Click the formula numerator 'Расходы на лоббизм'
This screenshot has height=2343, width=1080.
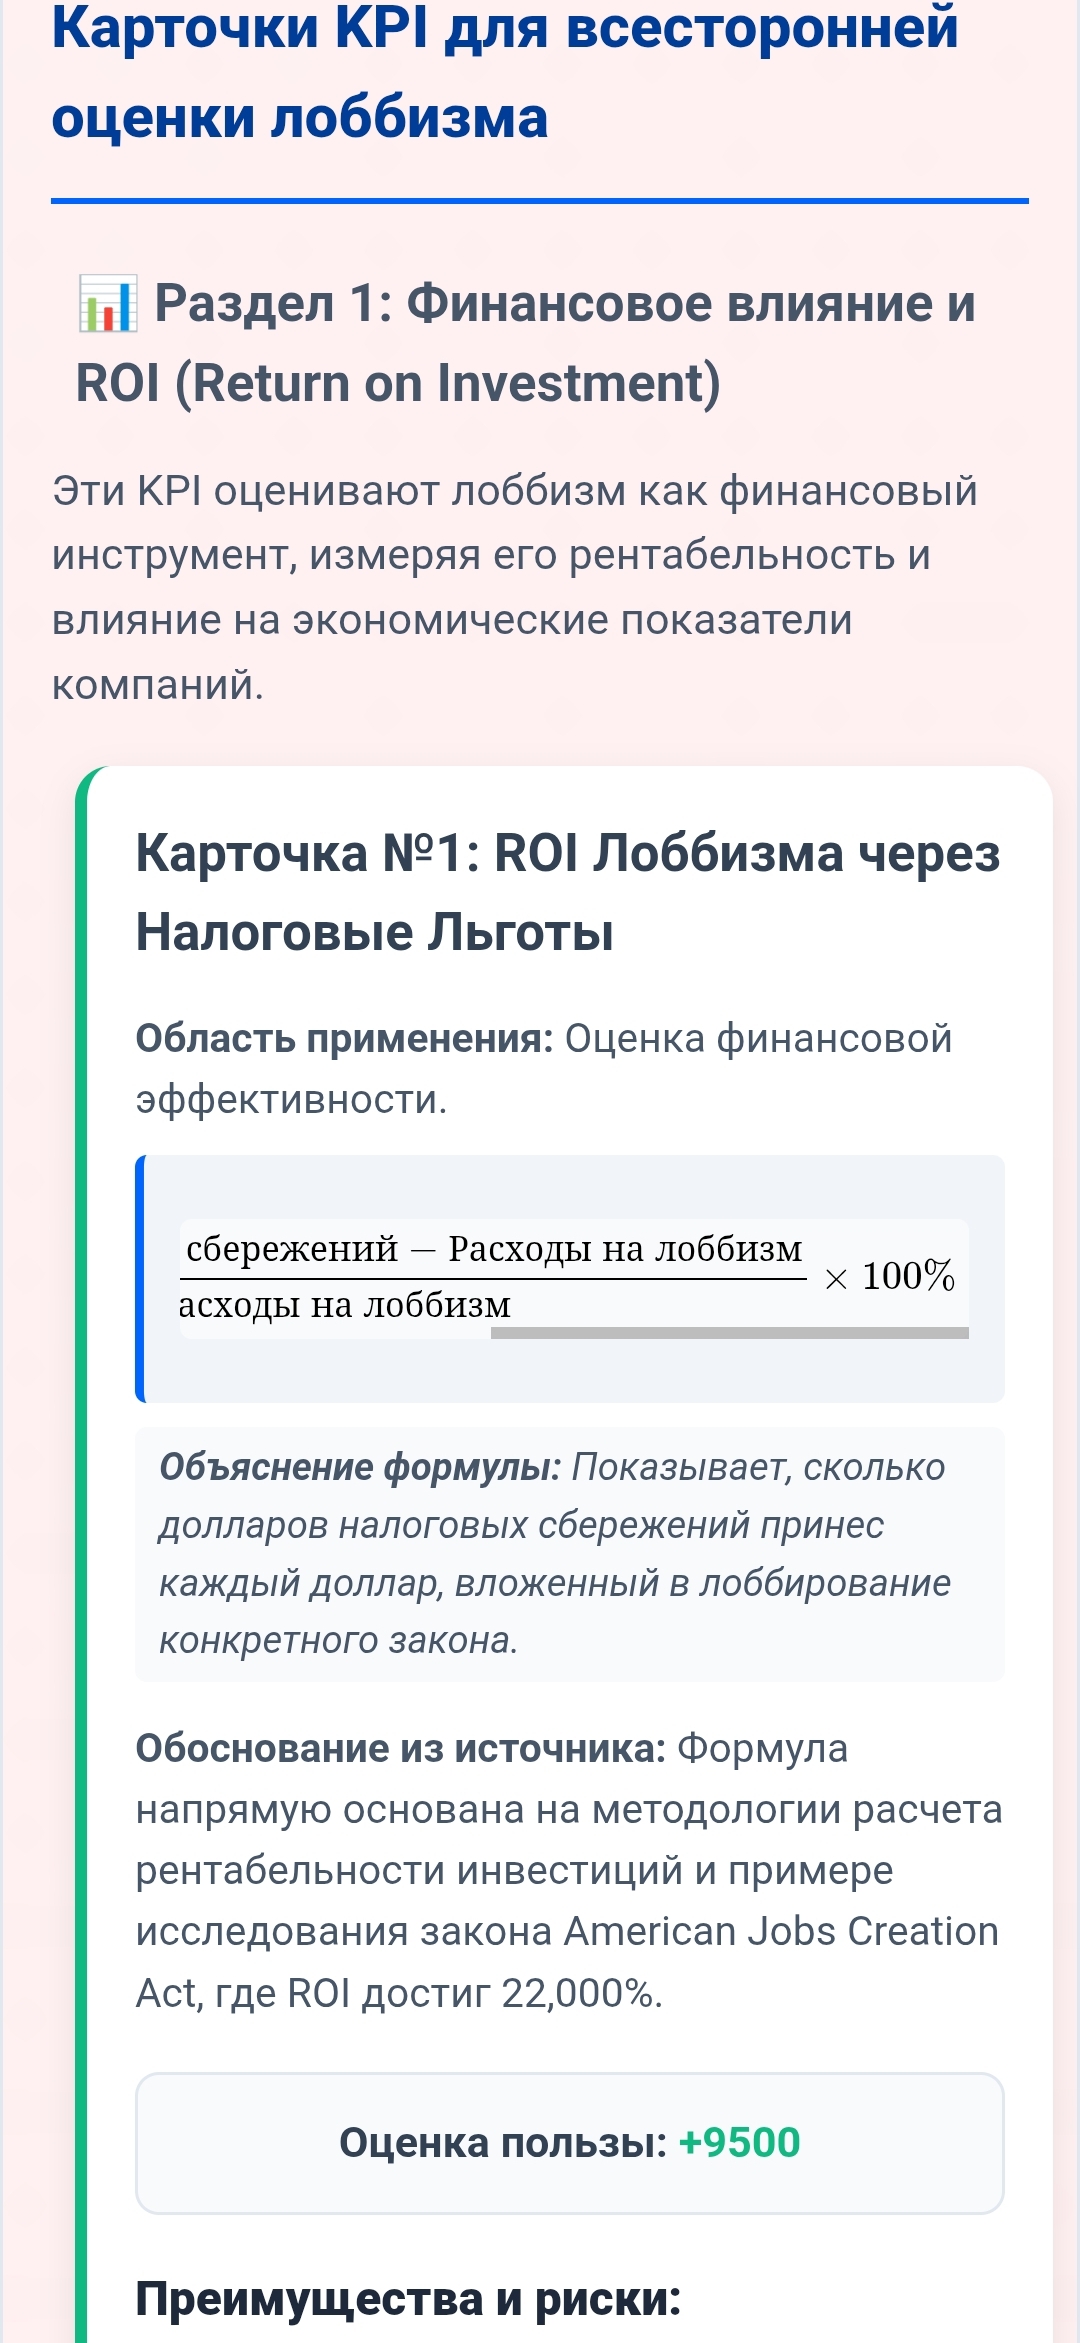click(625, 1249)
